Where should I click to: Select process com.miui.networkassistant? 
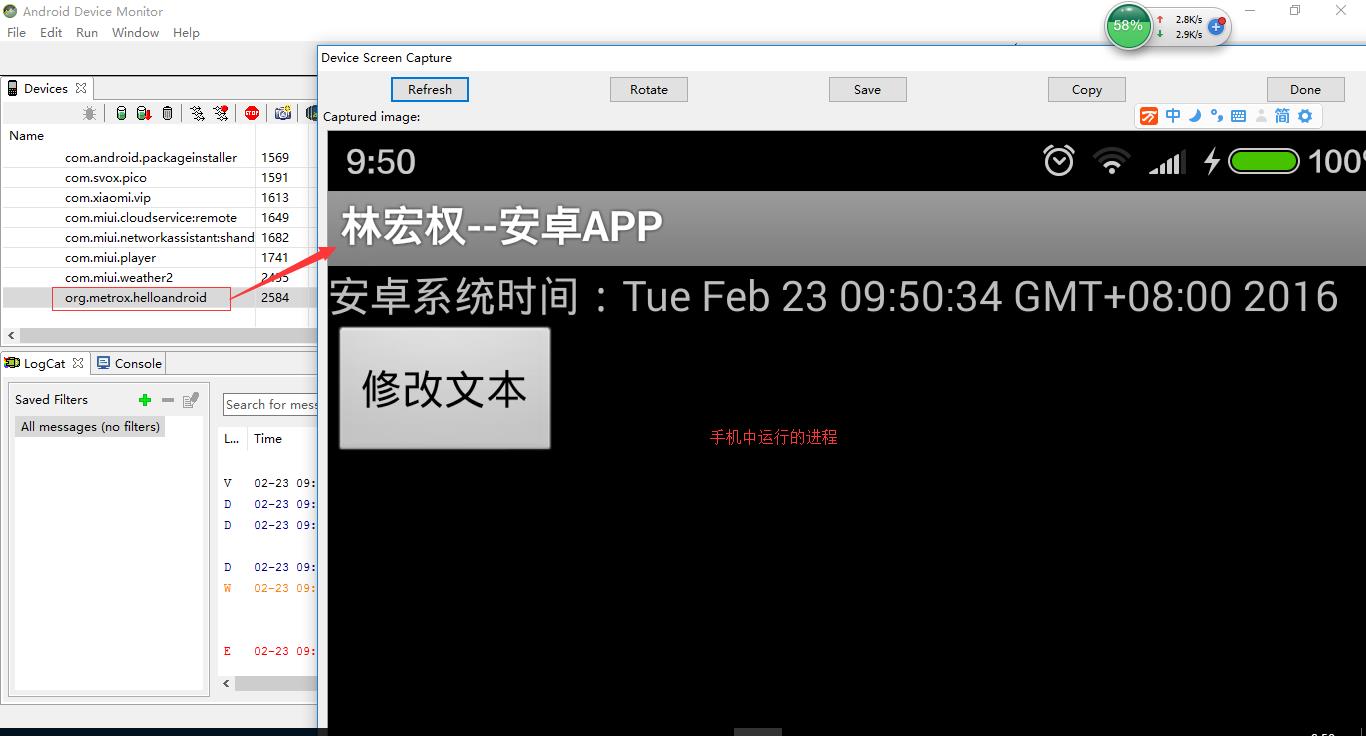[x=160, y=237]
